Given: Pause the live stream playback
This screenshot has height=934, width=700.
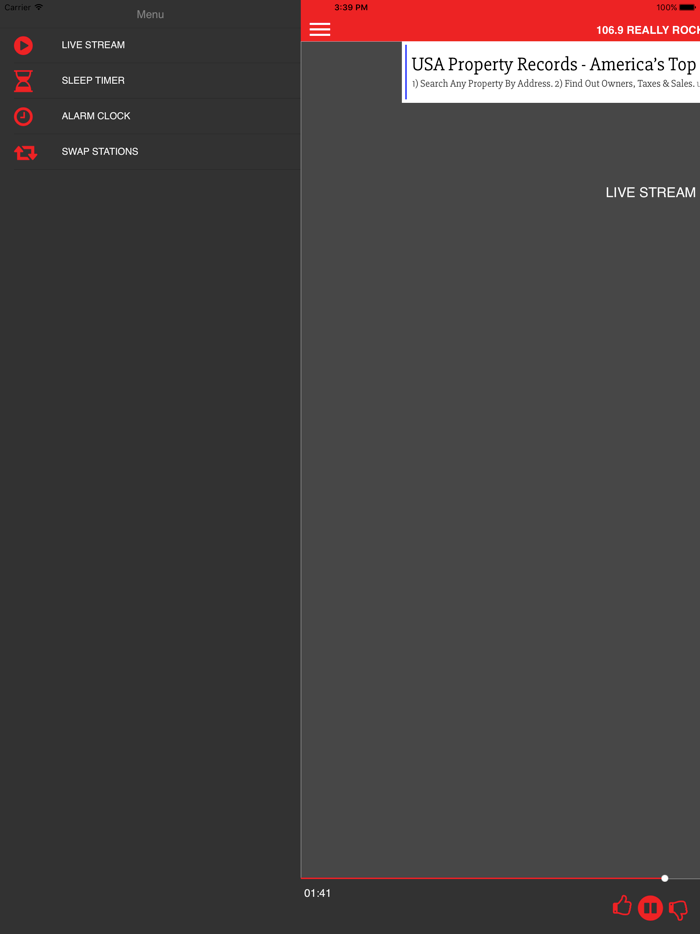Looking at the screenshot, I should (650, 908).
